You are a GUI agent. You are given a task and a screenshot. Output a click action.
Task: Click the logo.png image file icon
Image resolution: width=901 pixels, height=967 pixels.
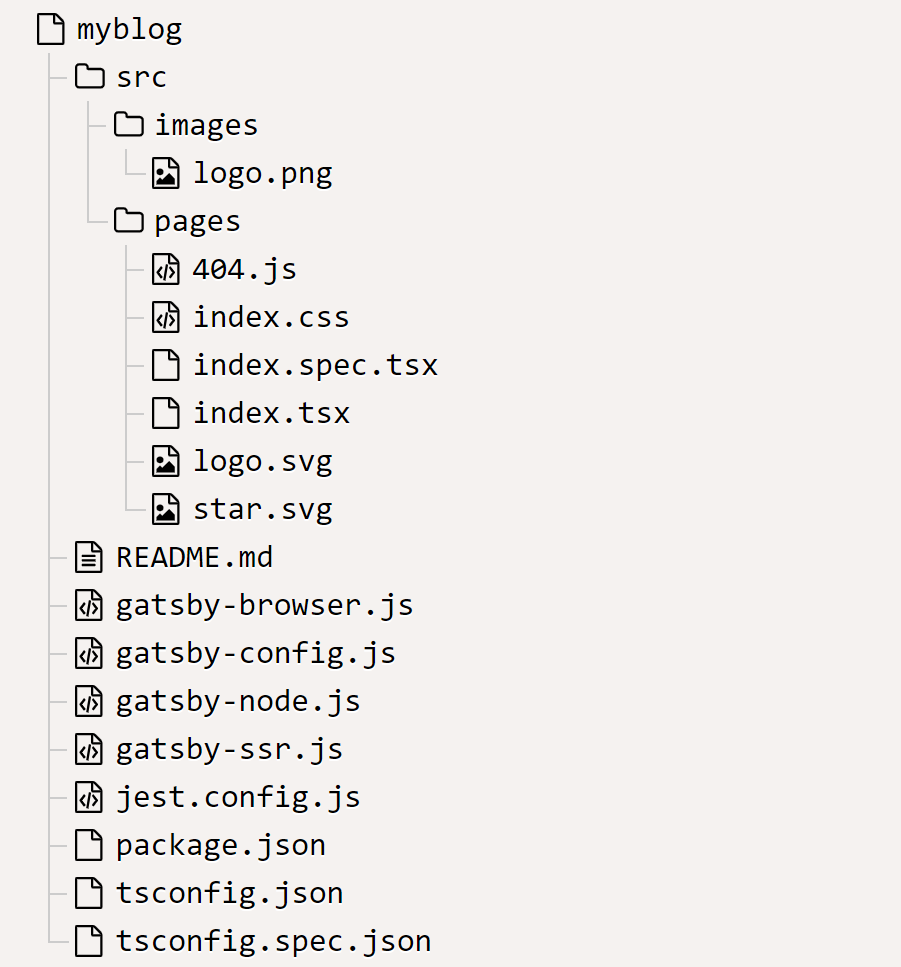166,173
